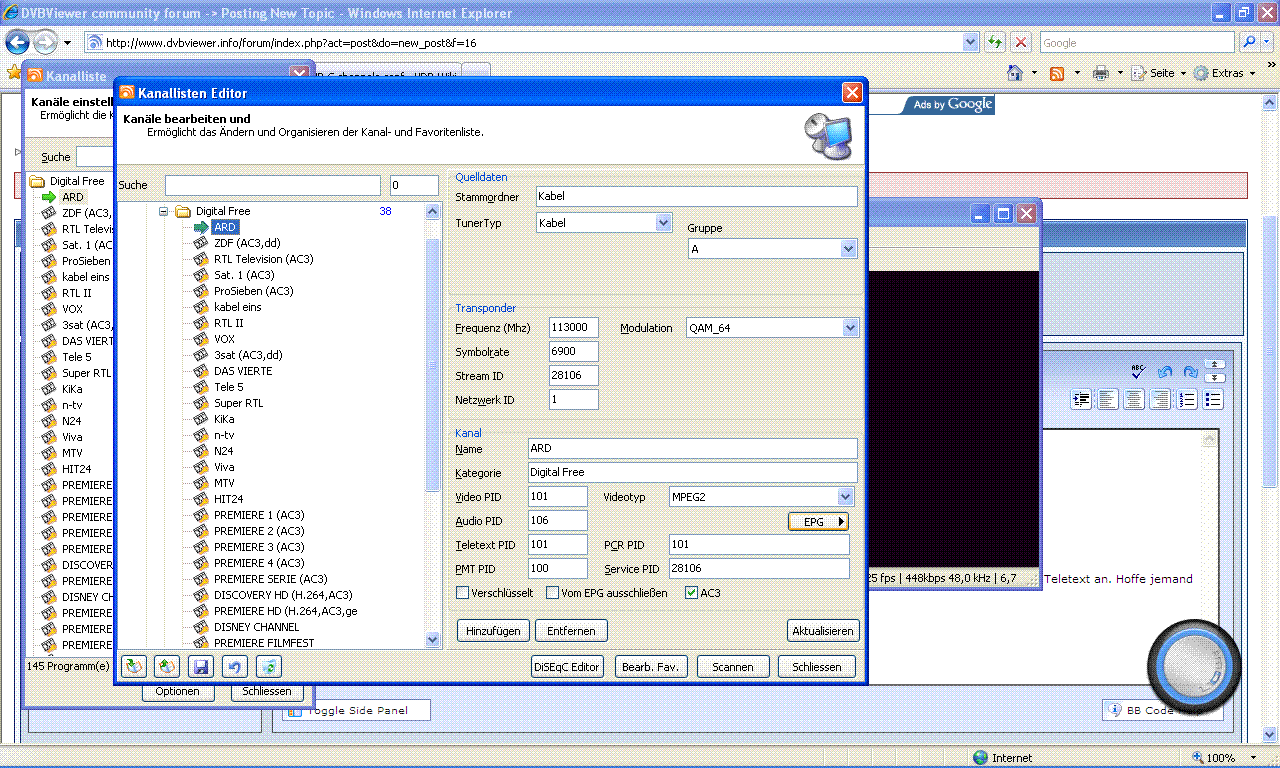This screenshot has height=768, width=1280.
Task: Click the DiSEqC Editor button
Action: 567,667
